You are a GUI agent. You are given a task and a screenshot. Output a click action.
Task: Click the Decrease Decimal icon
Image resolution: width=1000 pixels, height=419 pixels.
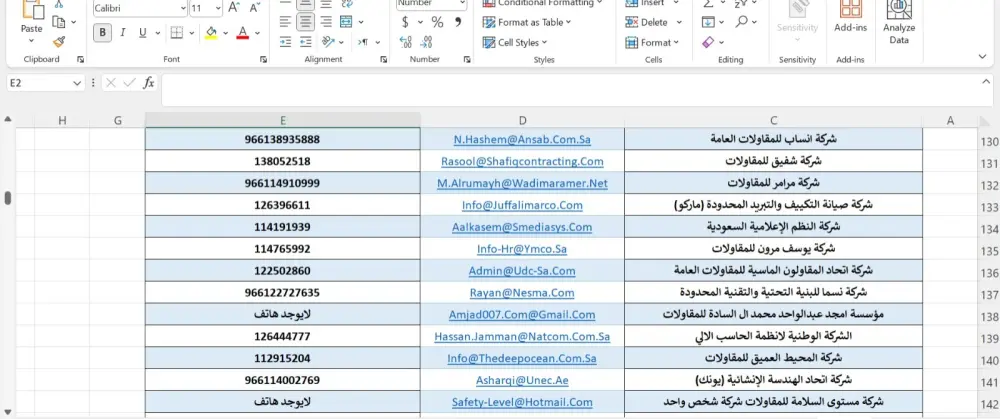(427, 42)
